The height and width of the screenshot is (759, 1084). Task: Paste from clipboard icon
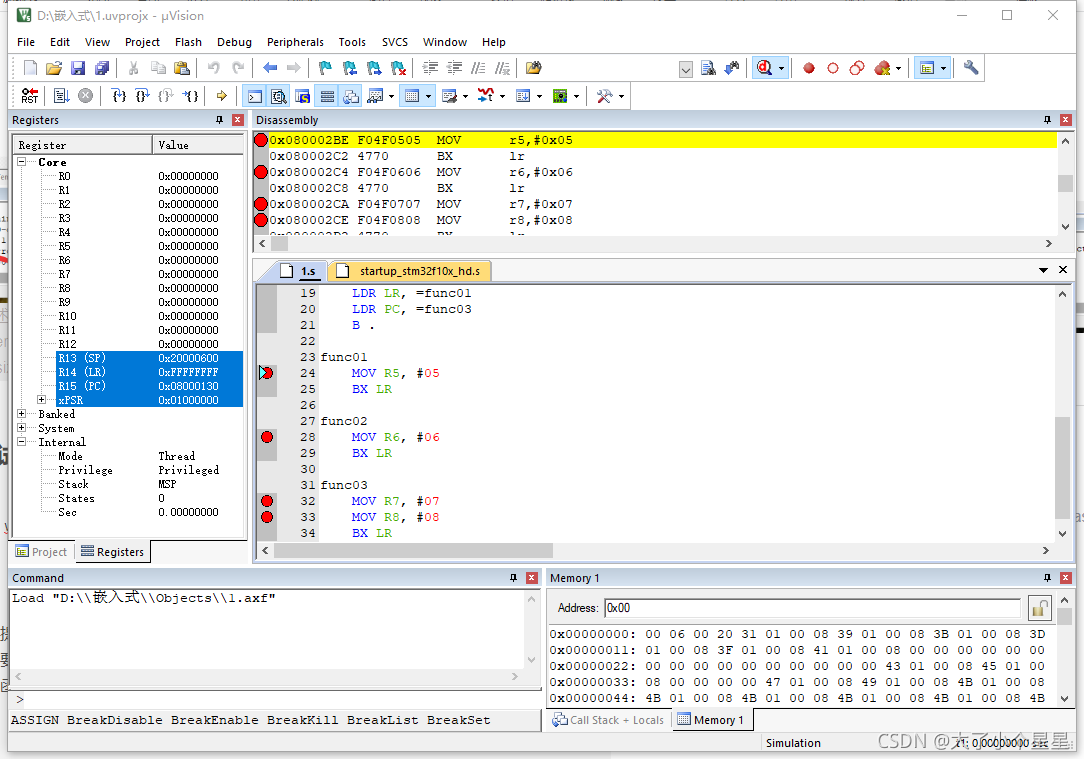[x=182, y=68]
